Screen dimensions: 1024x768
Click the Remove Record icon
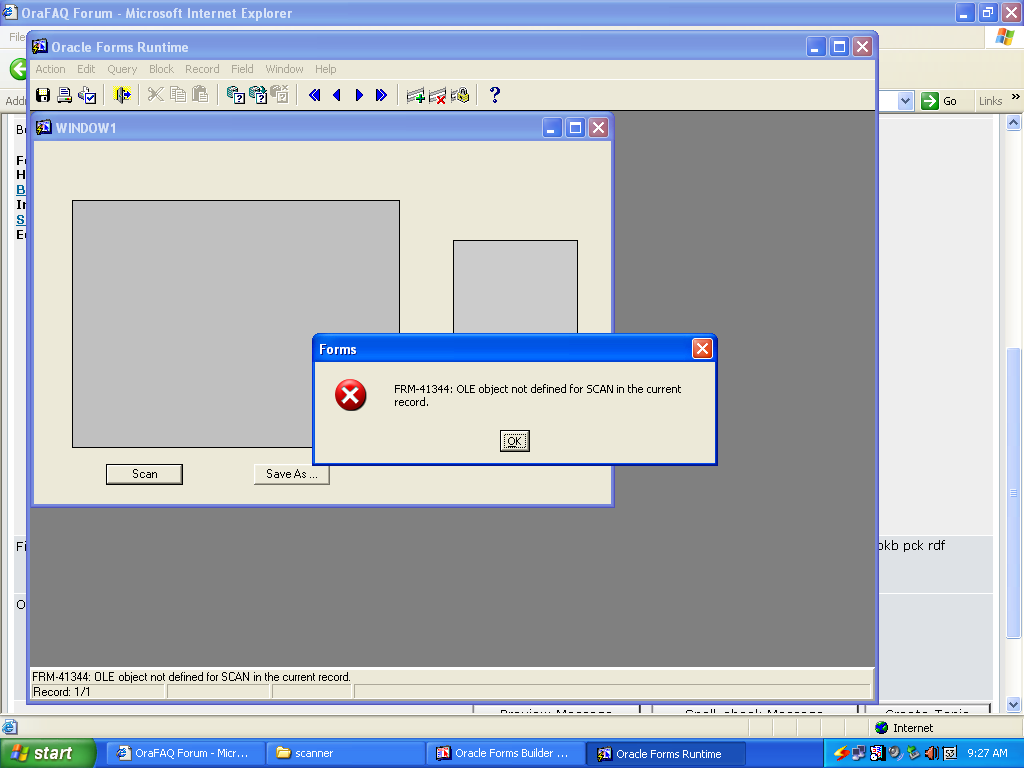pyautogui.click(x=438, y=96)
